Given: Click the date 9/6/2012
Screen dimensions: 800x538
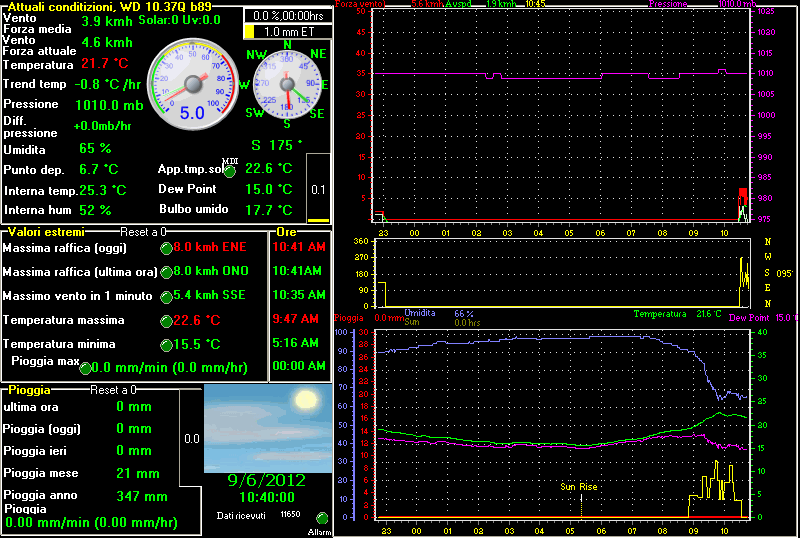Looking at the screenshot, I should pos(266,480).
